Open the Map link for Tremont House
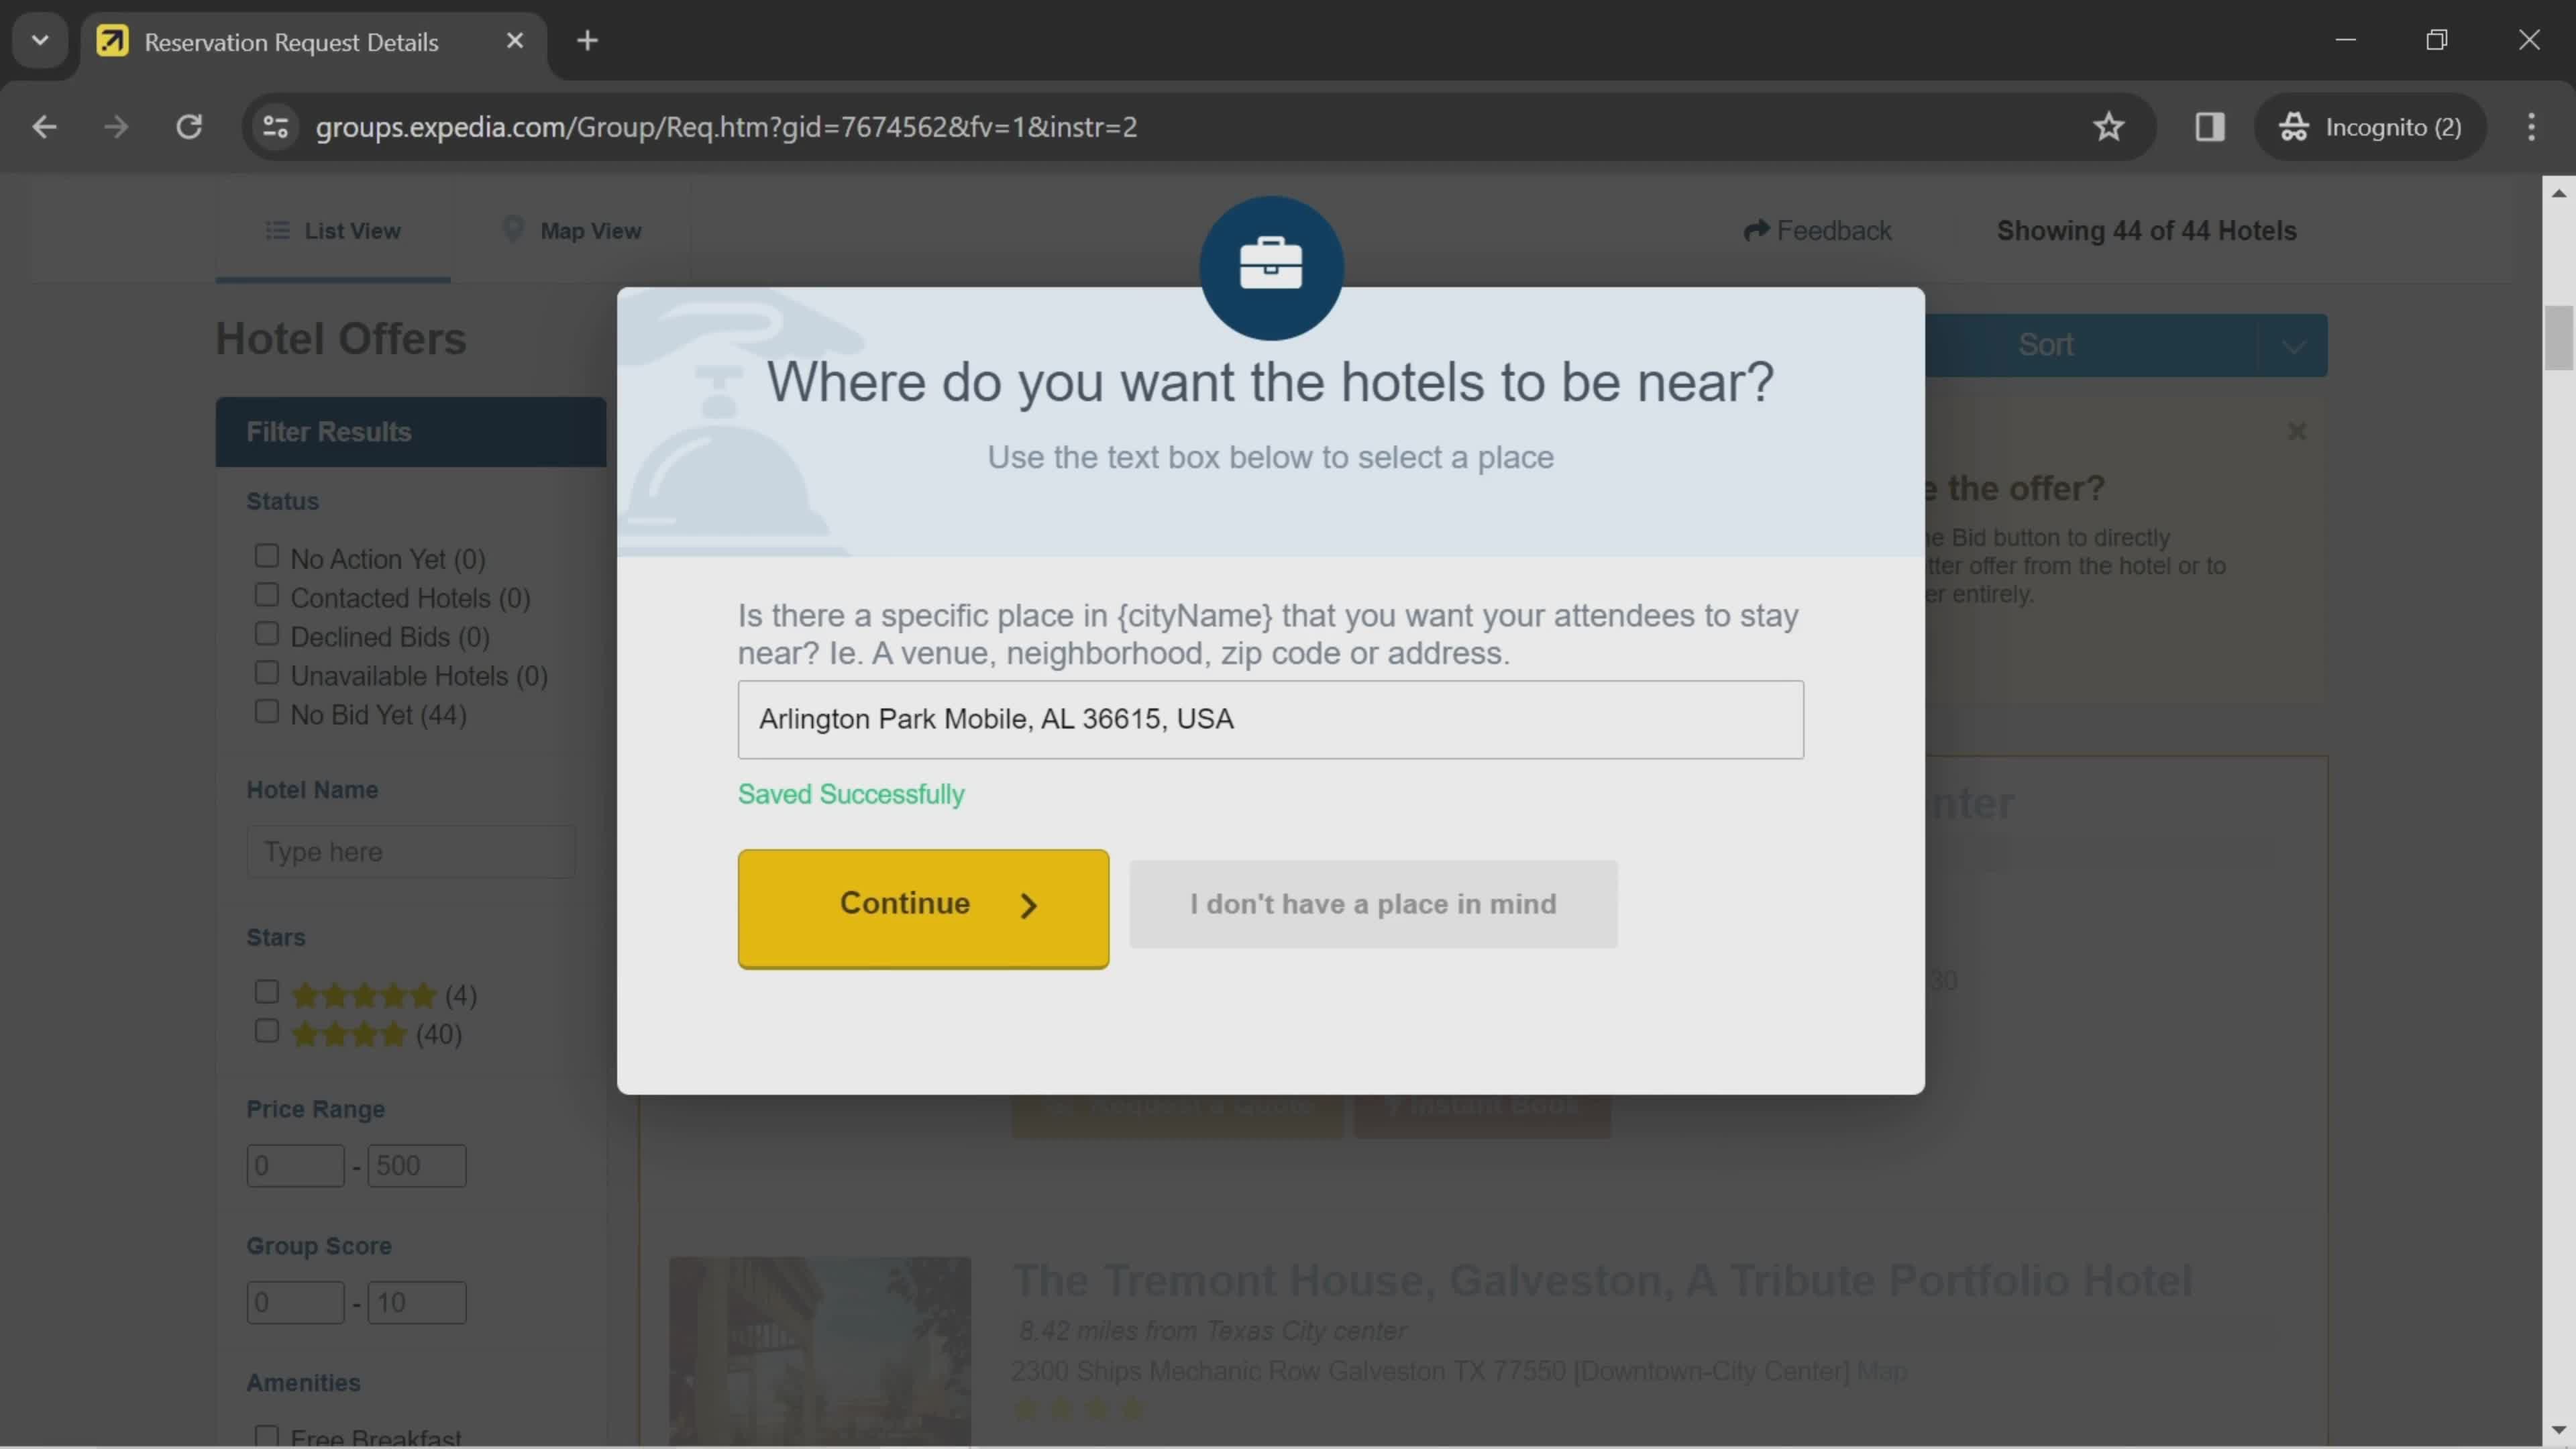Image resolution: width=2576 pixels, height=1449 pixels. (x=1881, y=1372)
